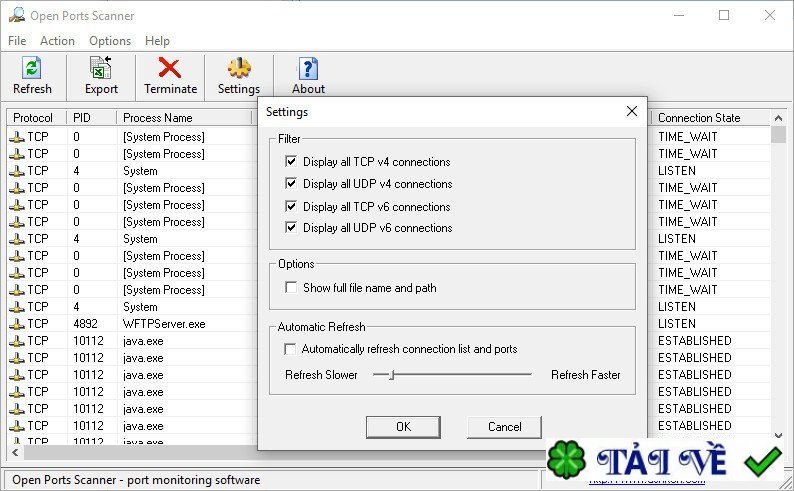Image resolution: width=794 pixels, height=491 pixels.
Task: Click the red Terminate toolbar icon
Action: [170, 68]
